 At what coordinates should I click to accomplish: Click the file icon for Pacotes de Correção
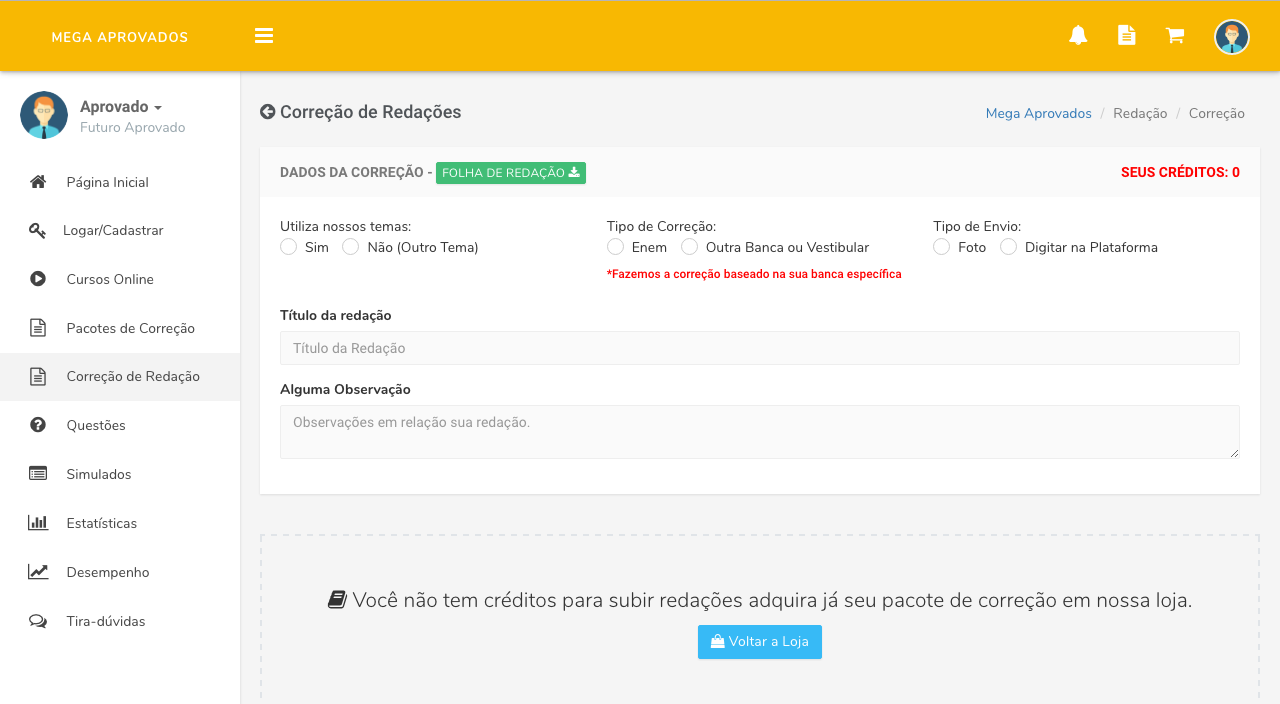coord(38,328)
